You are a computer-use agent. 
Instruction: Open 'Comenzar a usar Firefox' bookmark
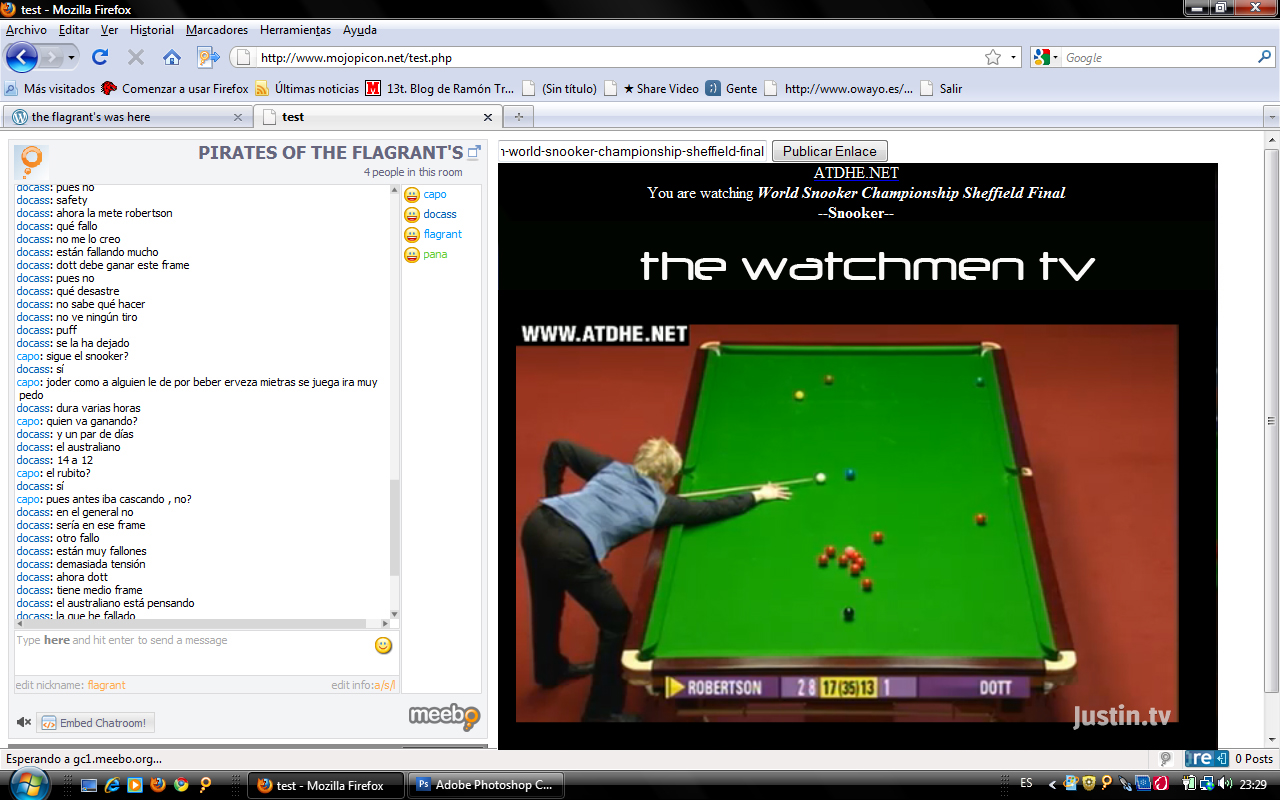pyautogui.click(x=175, y=88)
